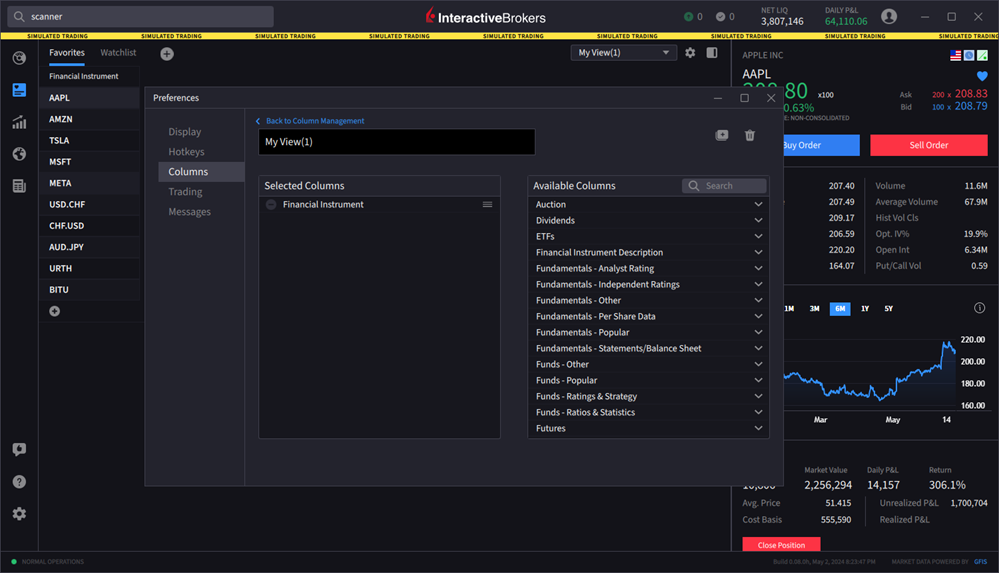The image size is (999, 573).
Task: Select the watchlist icon in left sidebar
Action: tap(19, 91)
